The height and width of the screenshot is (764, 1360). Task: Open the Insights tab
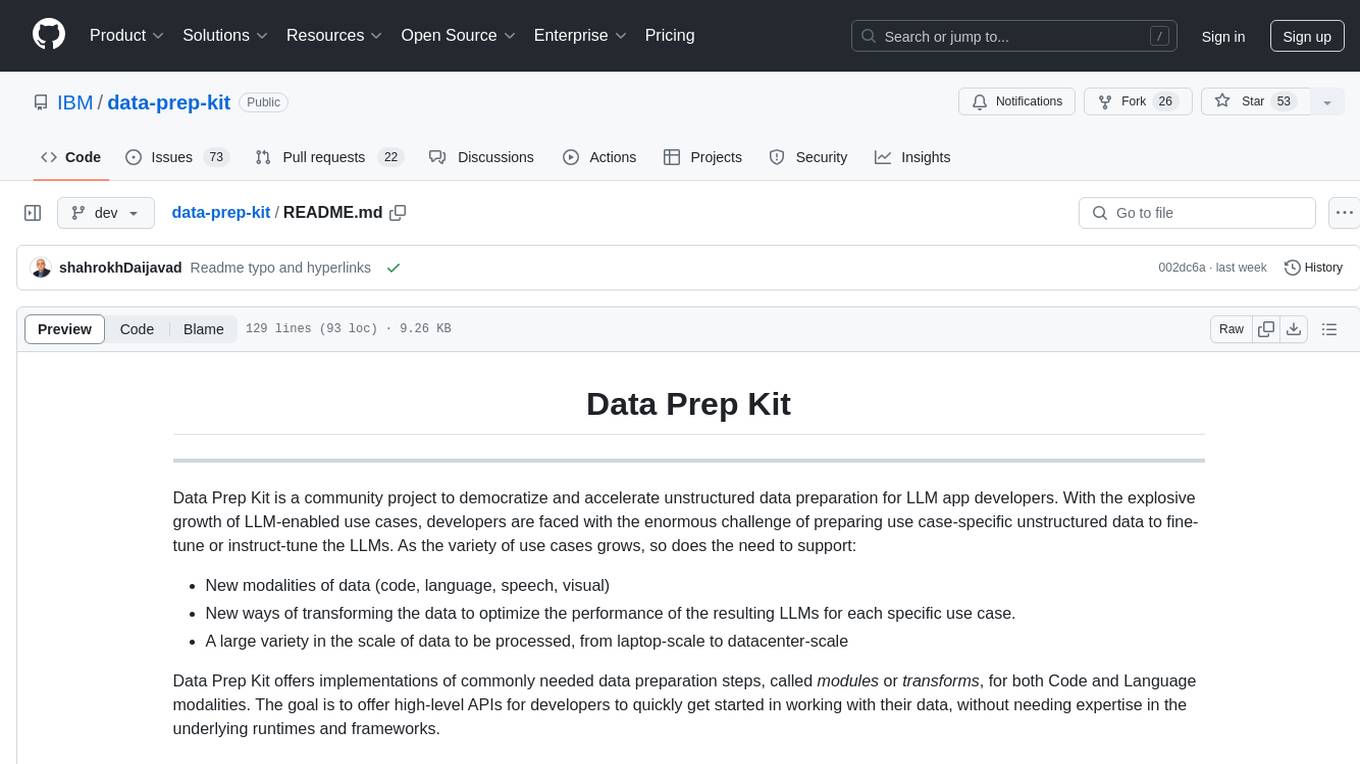tap(912, 157)
